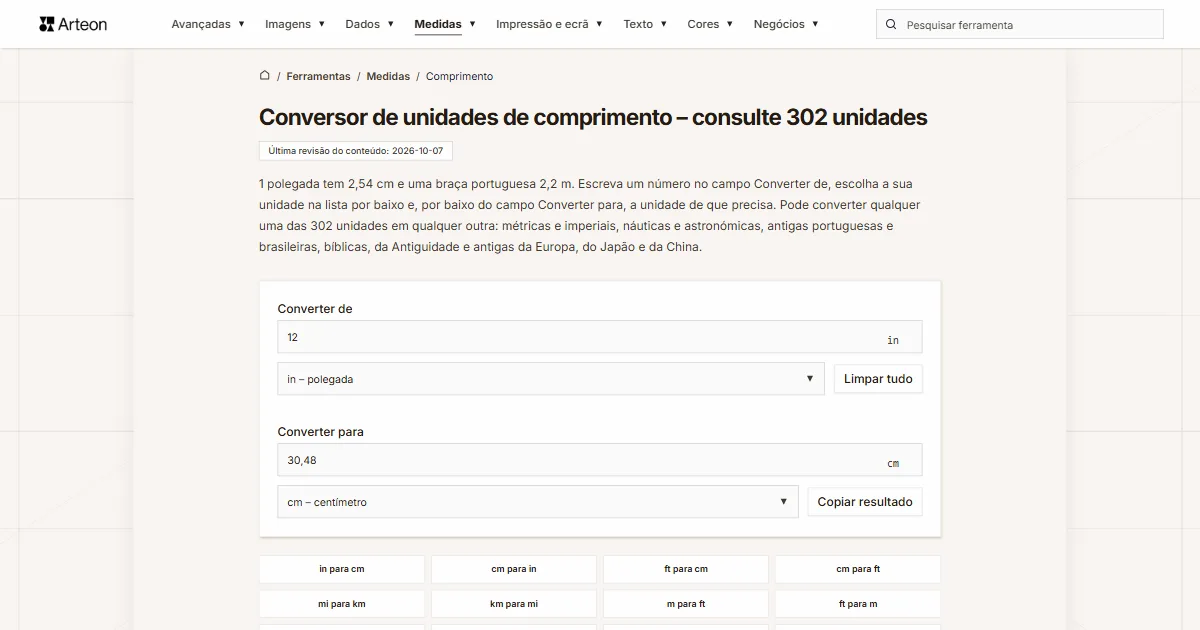Open the Dados menu
This screenshot has height=630, width=1200.
tap(370, 24)
